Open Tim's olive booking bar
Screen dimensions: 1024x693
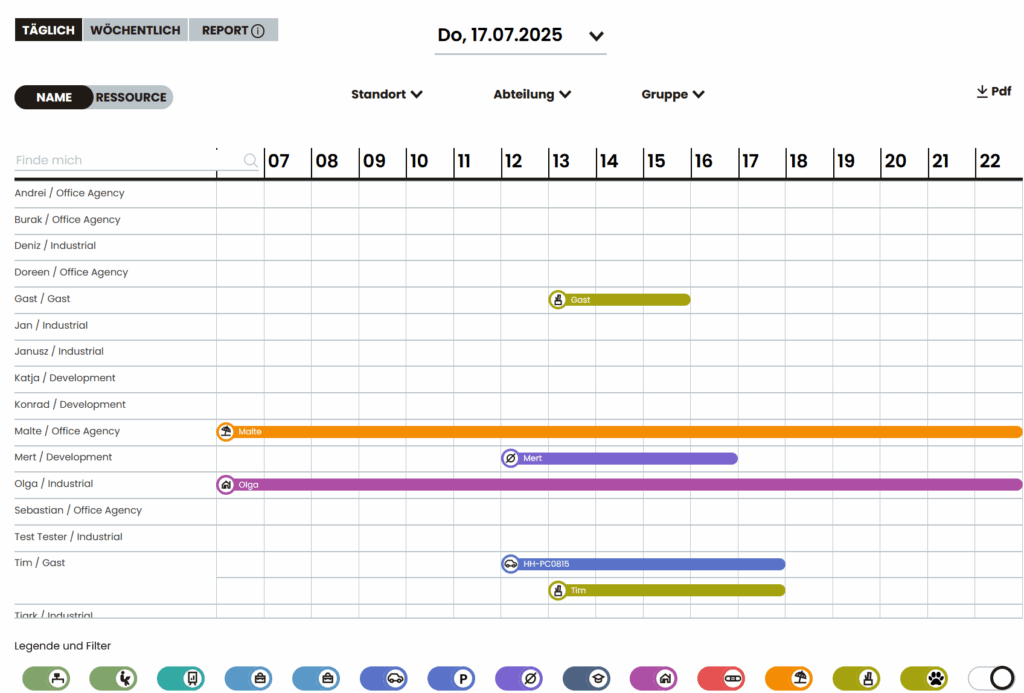click(x=667, y=590)
